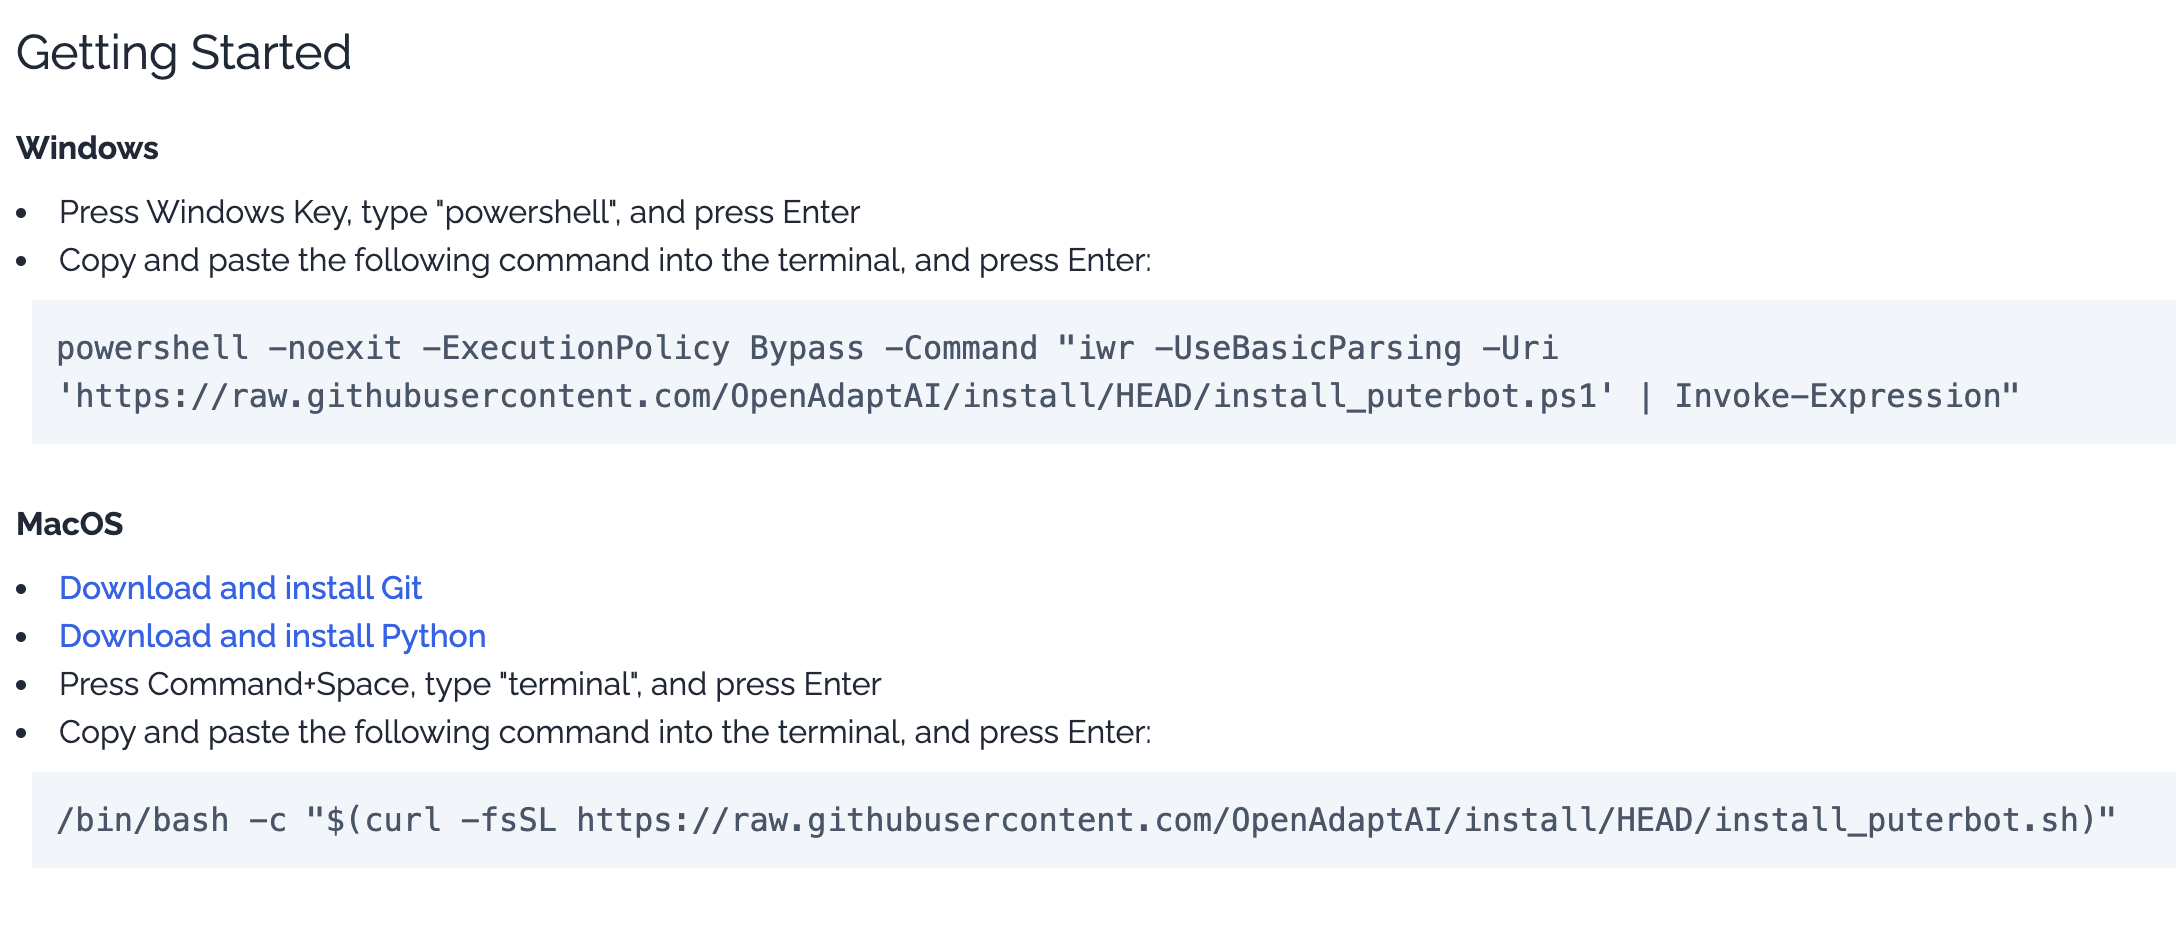The width and height of the screenshot is (2176, 942).
Task: Click the word 'powershell' starting the code block
Action: (x=153, y=349)
